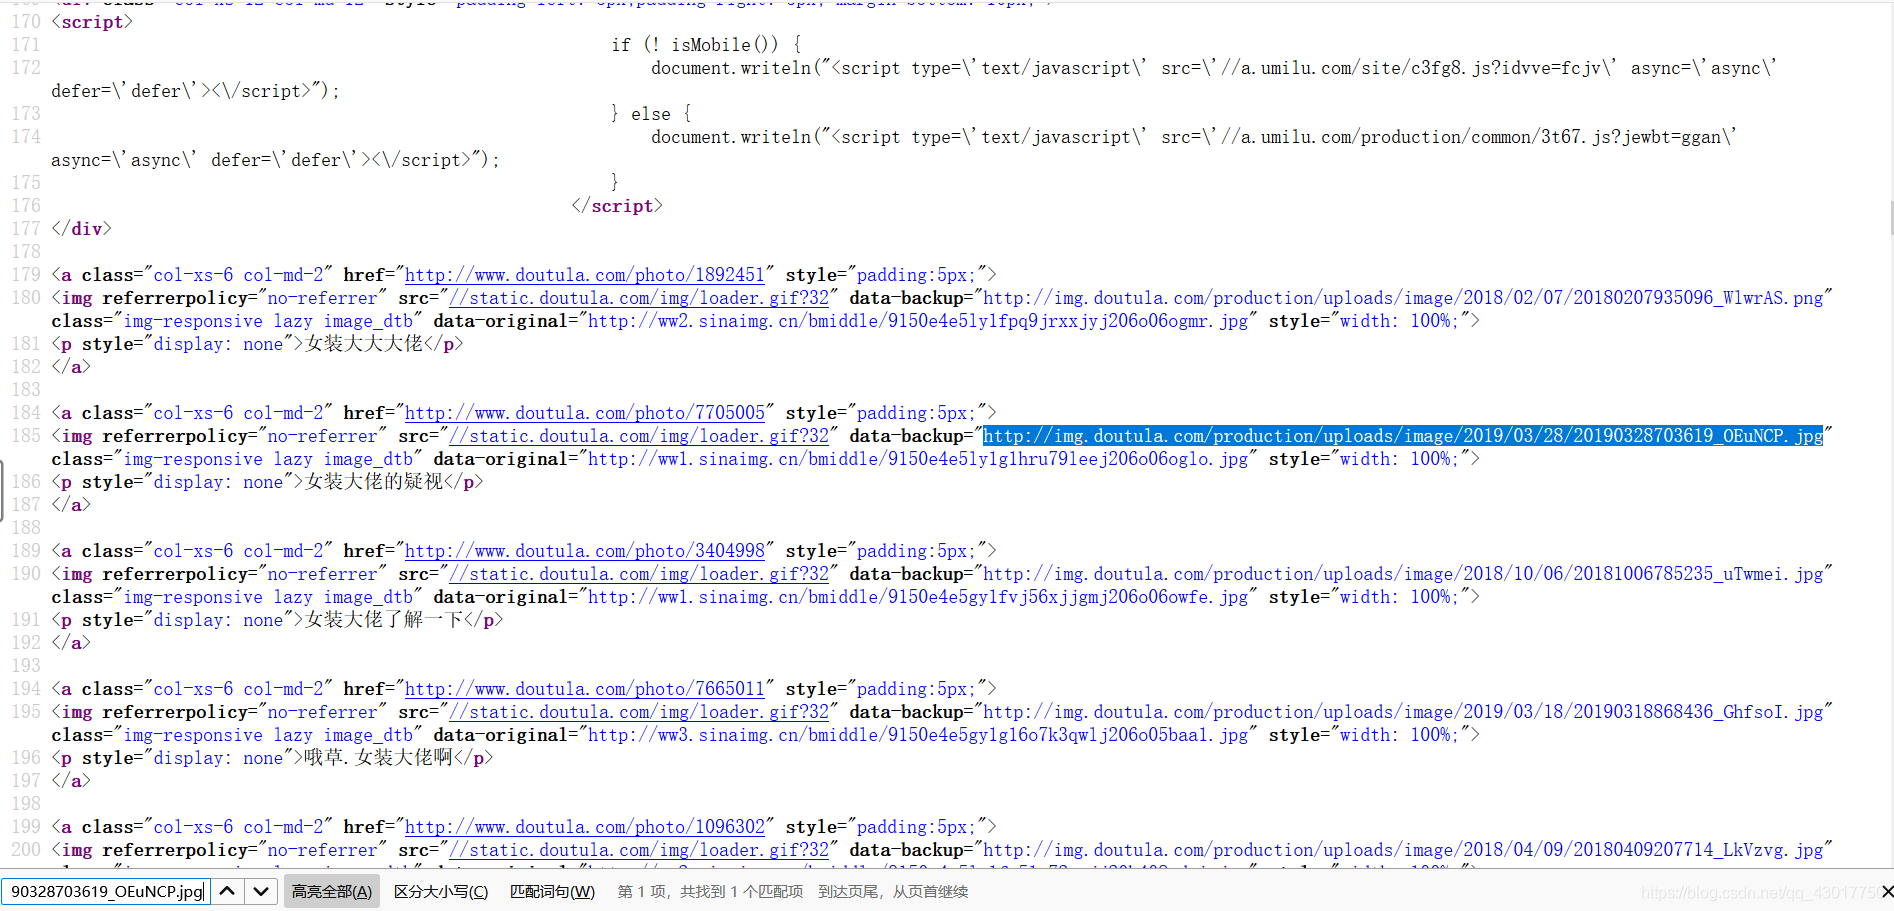Click the 20190318868436_GhfsoI.jpg backup URL

pos(1403,712)
